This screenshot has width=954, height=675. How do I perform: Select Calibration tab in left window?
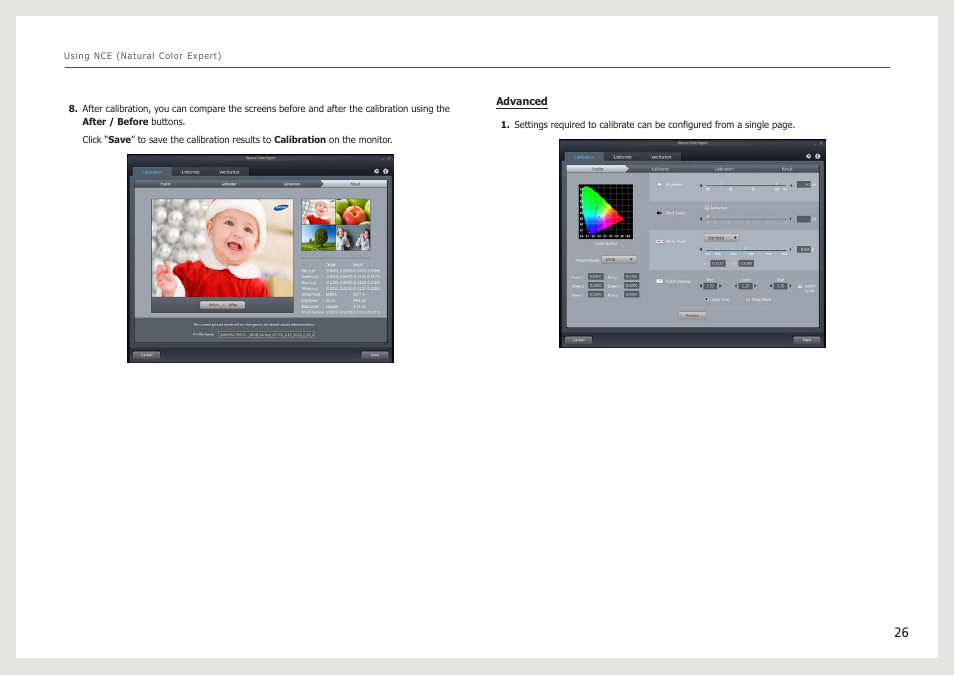(x=152, y=172)
